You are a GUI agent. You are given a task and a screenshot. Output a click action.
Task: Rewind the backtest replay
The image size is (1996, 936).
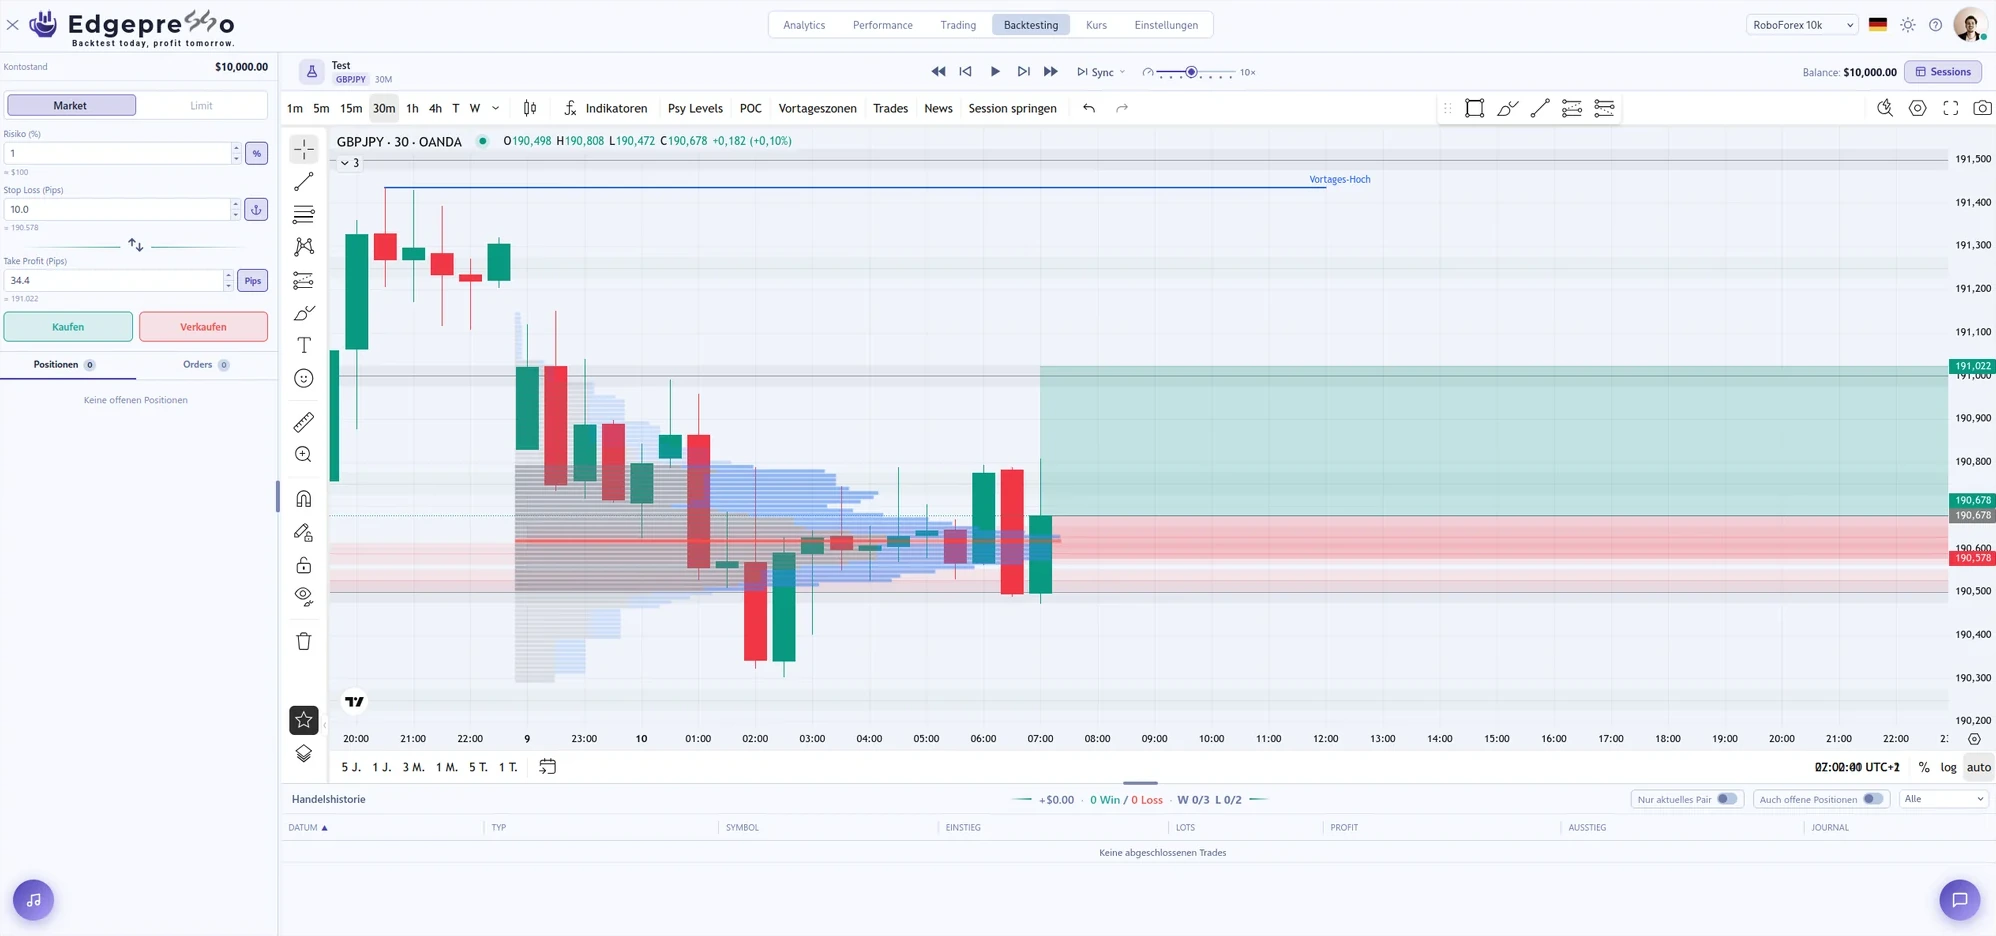[x=938, y=72]
